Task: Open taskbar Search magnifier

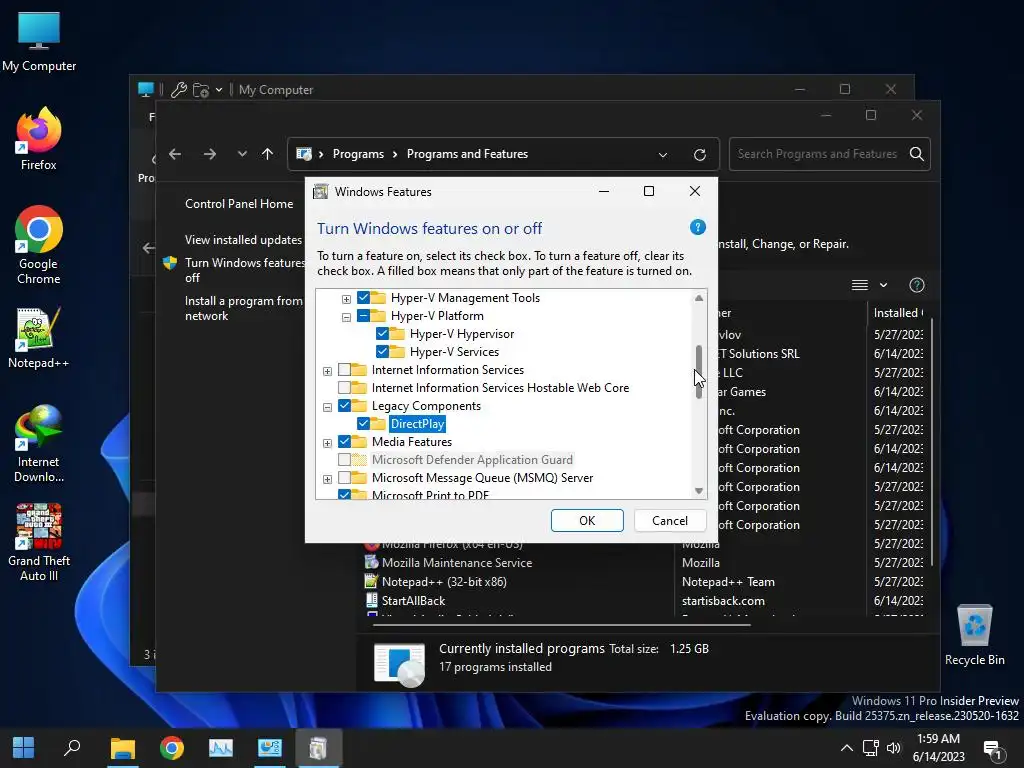Action: coord(72,748)
